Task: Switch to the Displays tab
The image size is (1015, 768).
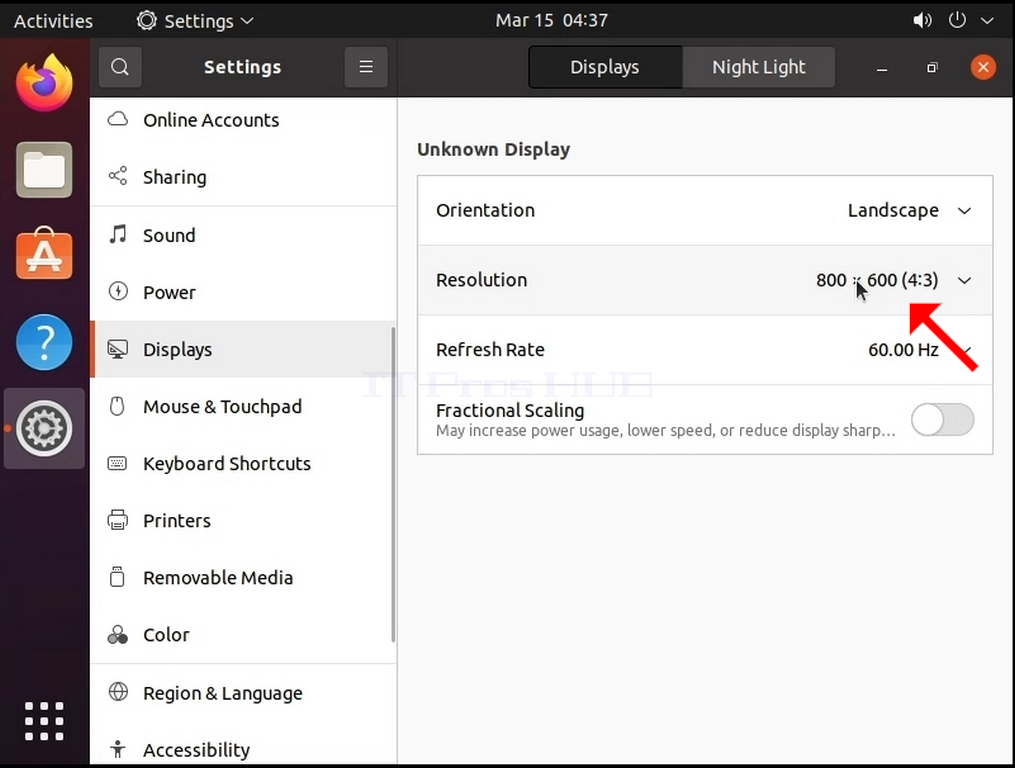Action: point(605,67)
